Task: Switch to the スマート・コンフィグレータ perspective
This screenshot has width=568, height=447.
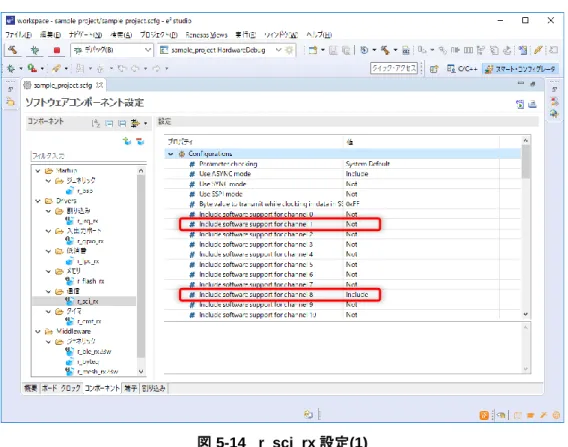Action: [521, 68]
